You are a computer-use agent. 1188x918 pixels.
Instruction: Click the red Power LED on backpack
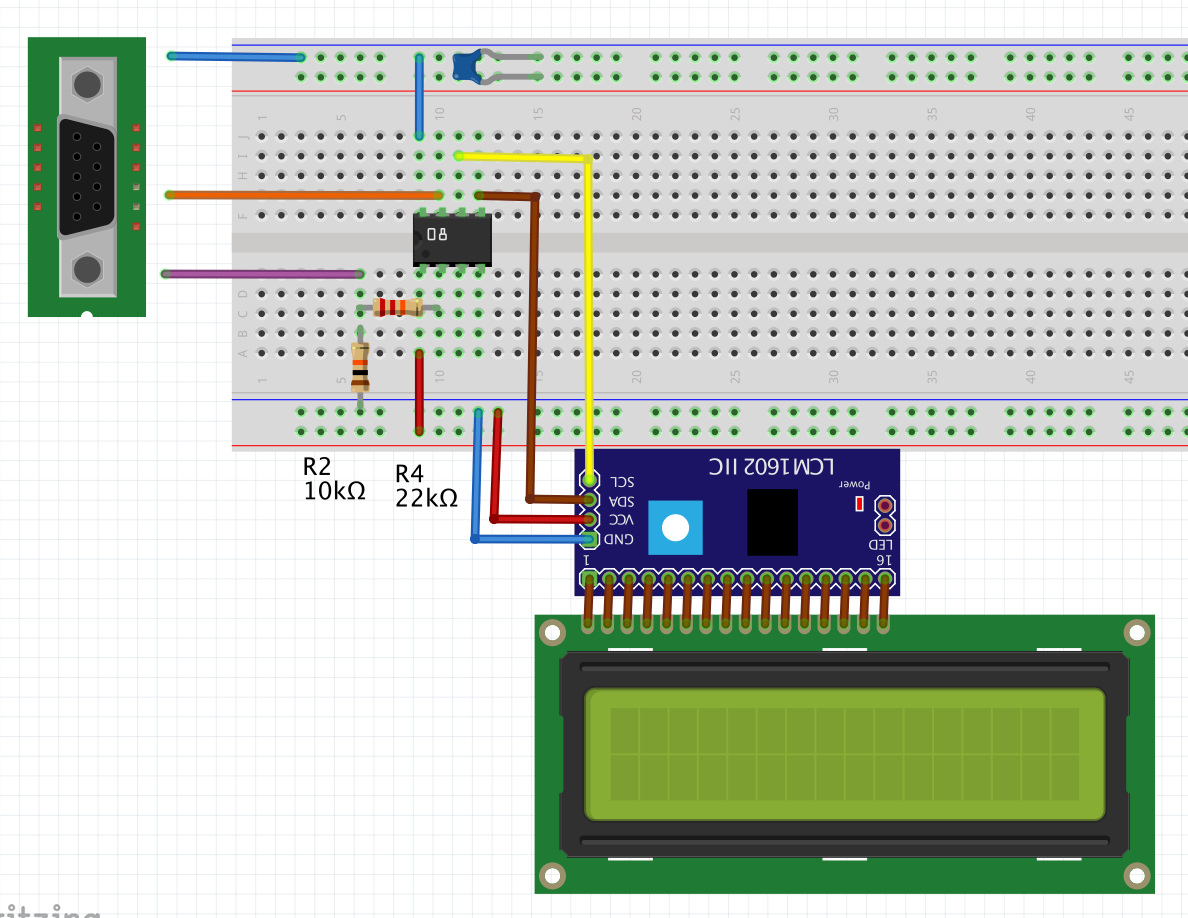[859, 504]
